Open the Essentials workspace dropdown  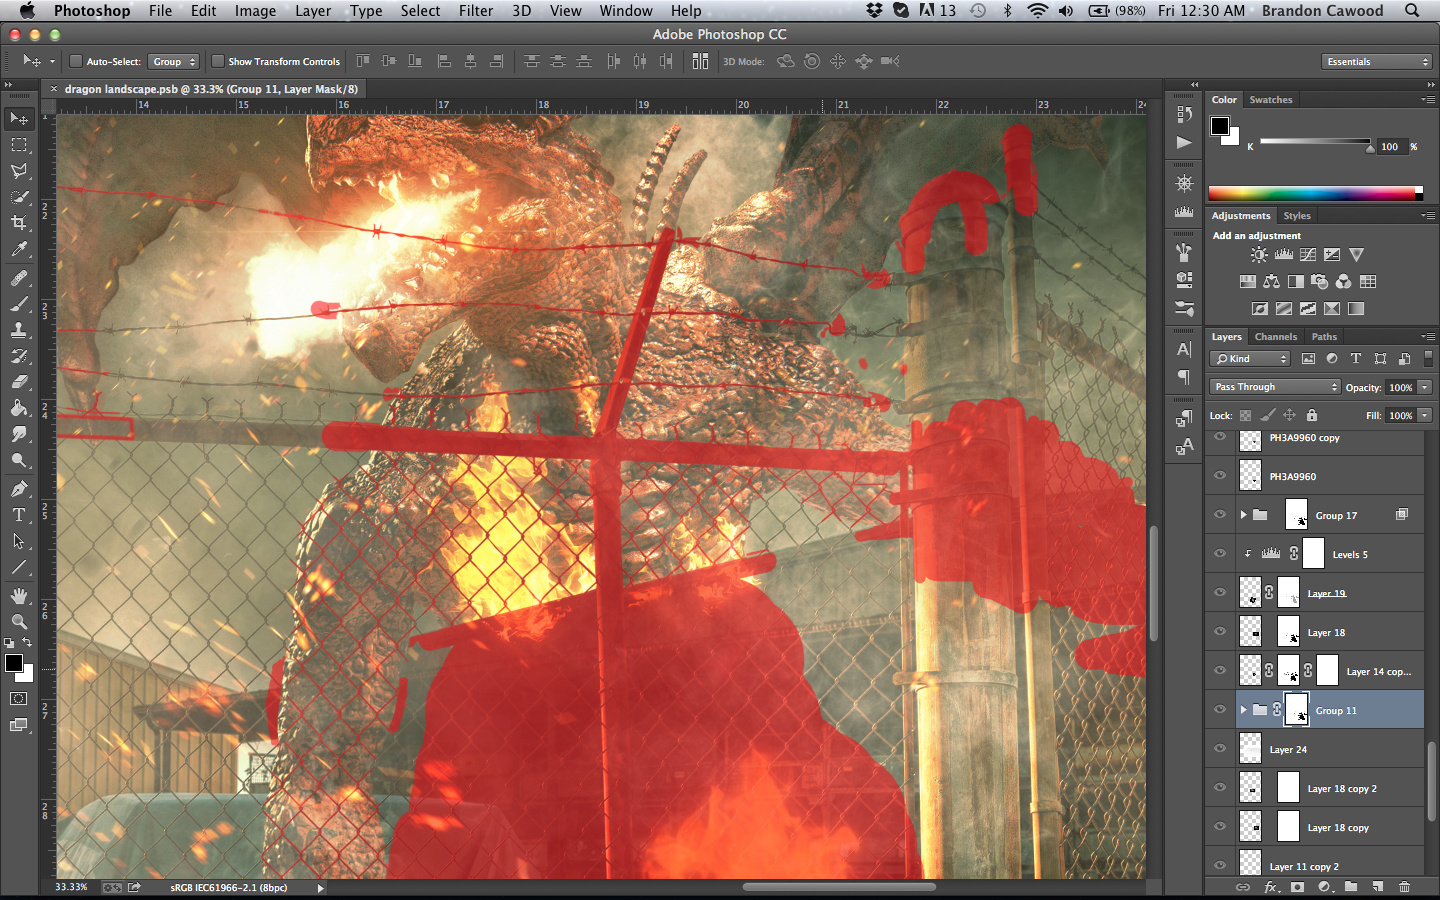coord(1377,61)
